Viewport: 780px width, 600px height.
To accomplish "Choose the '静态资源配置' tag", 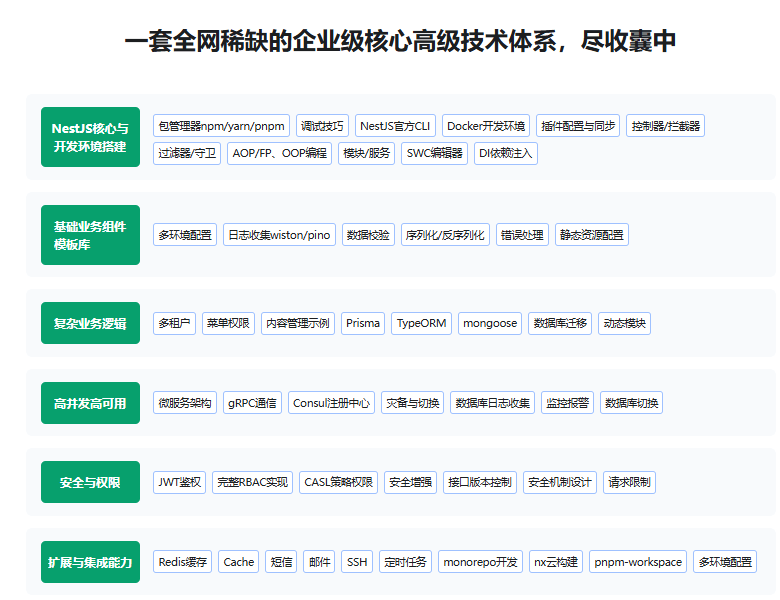I will 592,235.
